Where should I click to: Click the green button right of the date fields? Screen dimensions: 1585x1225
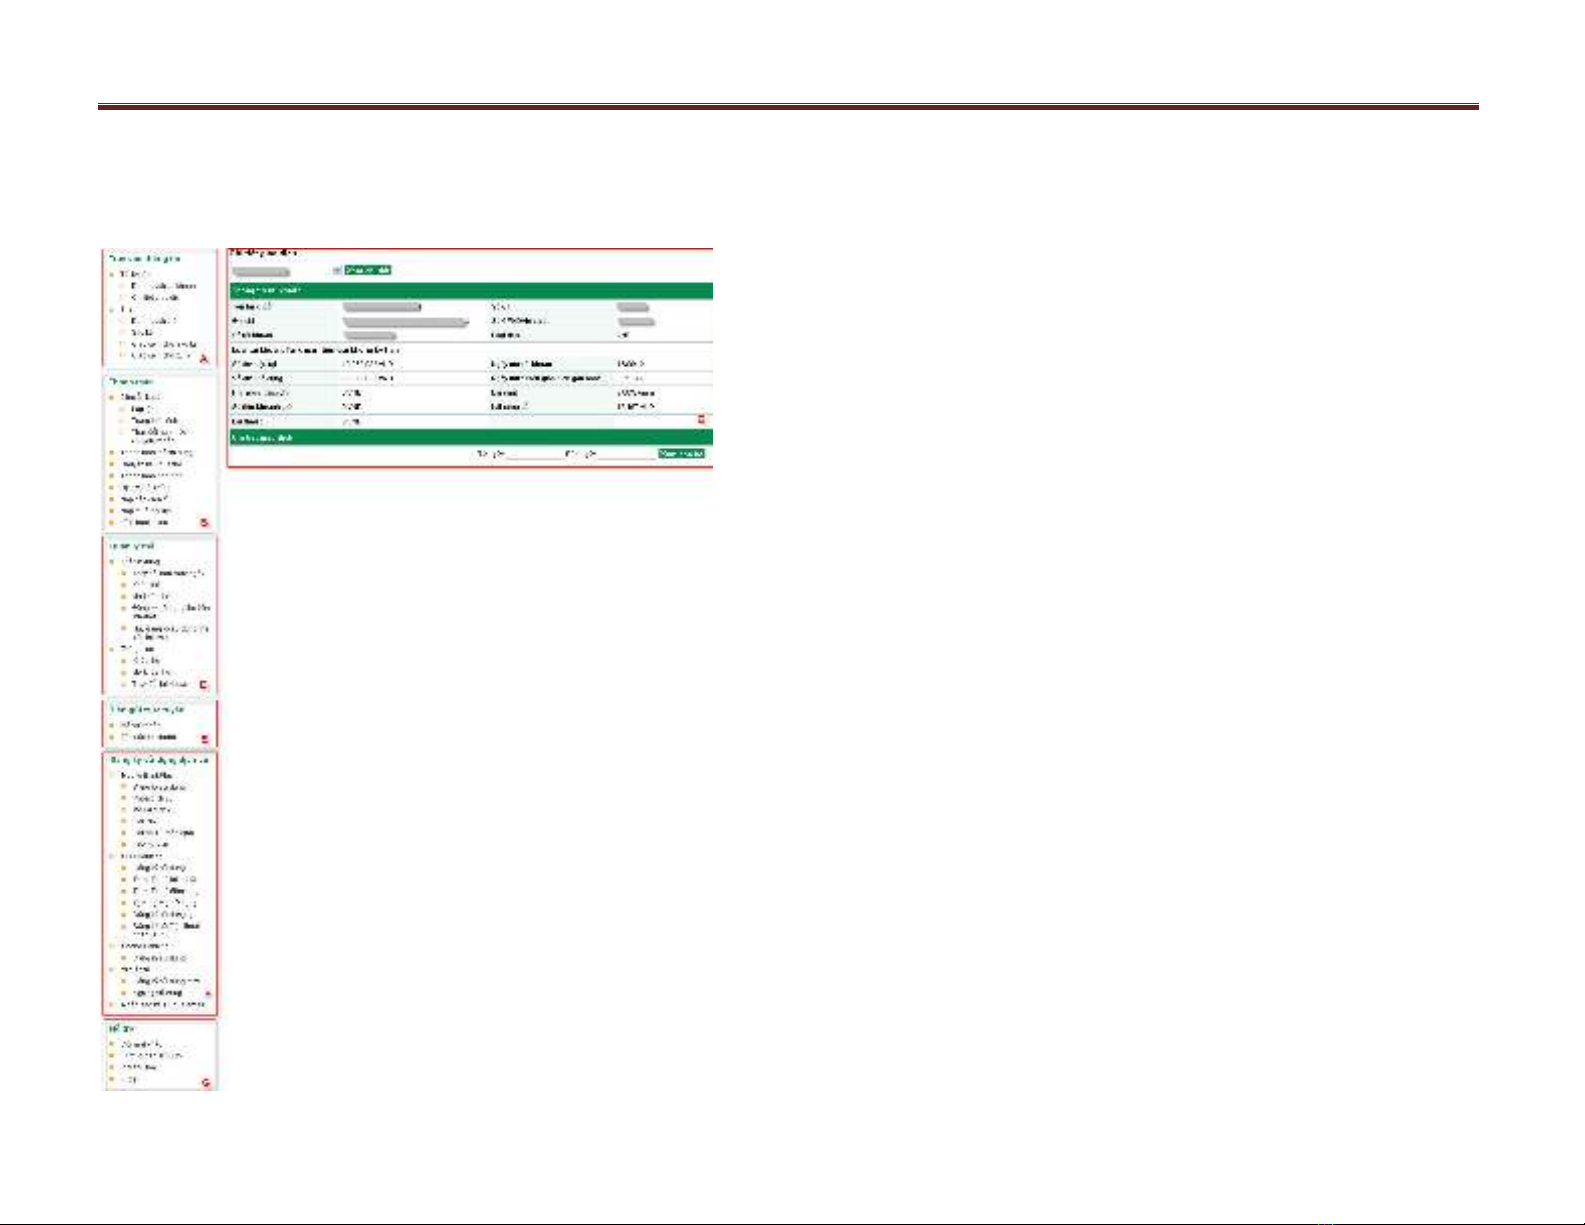pyautogui.click(x=682, y=454)
